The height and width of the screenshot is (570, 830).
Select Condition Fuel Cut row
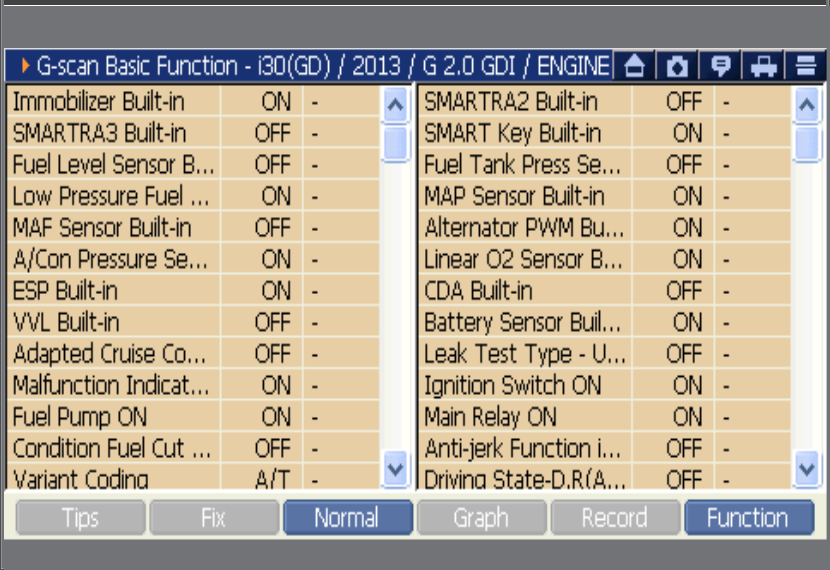coord(193,448)
